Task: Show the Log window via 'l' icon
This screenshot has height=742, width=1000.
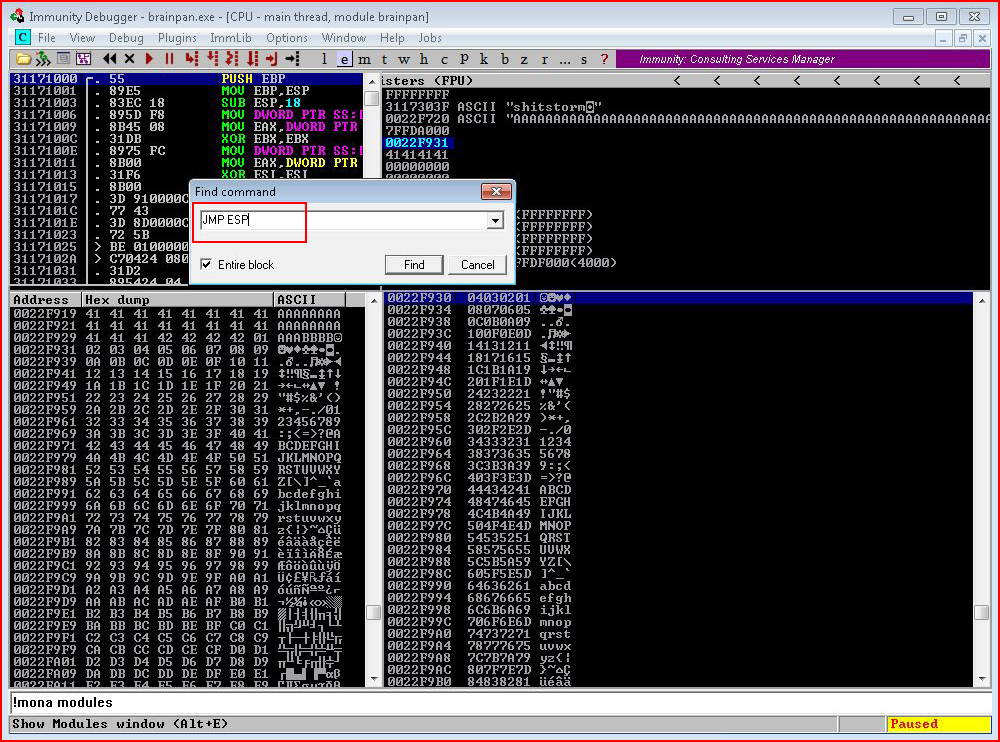Action: tap(325, 59)
